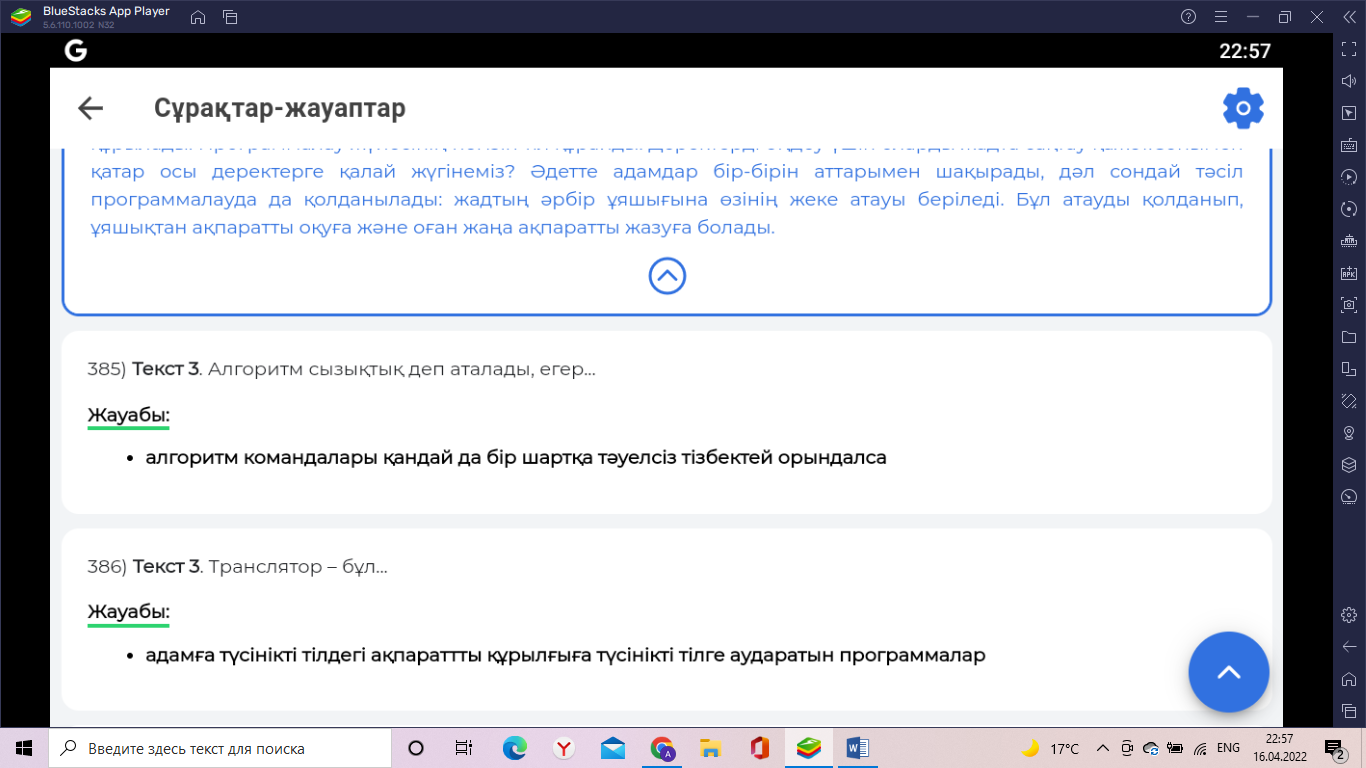
Task: Open the keyboard controls icon in sidebar
Action: coord(1348,145)
